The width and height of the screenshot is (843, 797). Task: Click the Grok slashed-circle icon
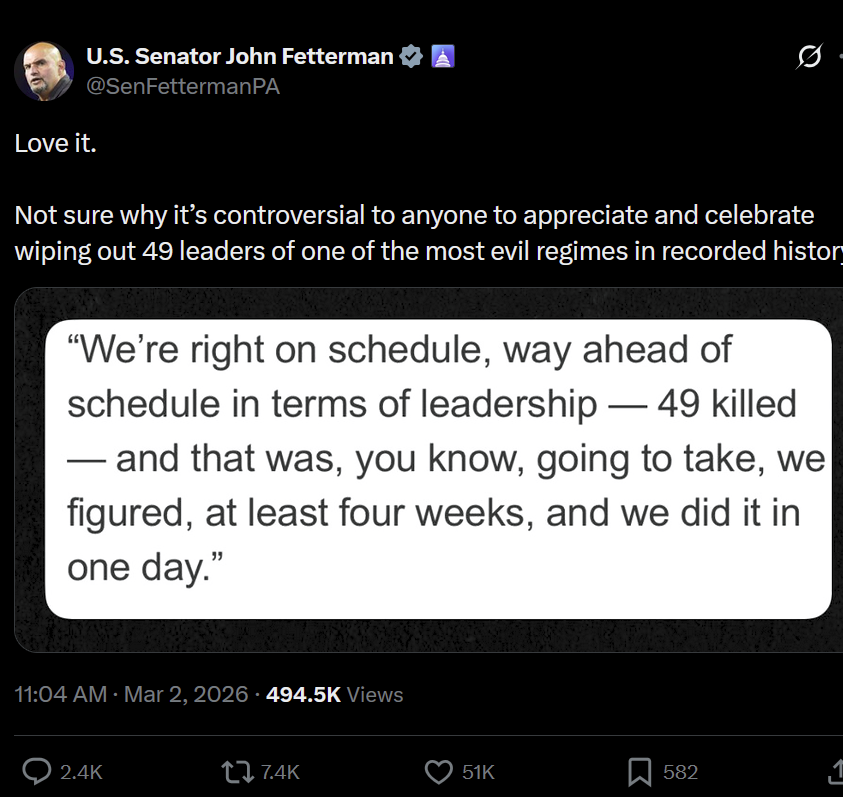pos(807,59)
